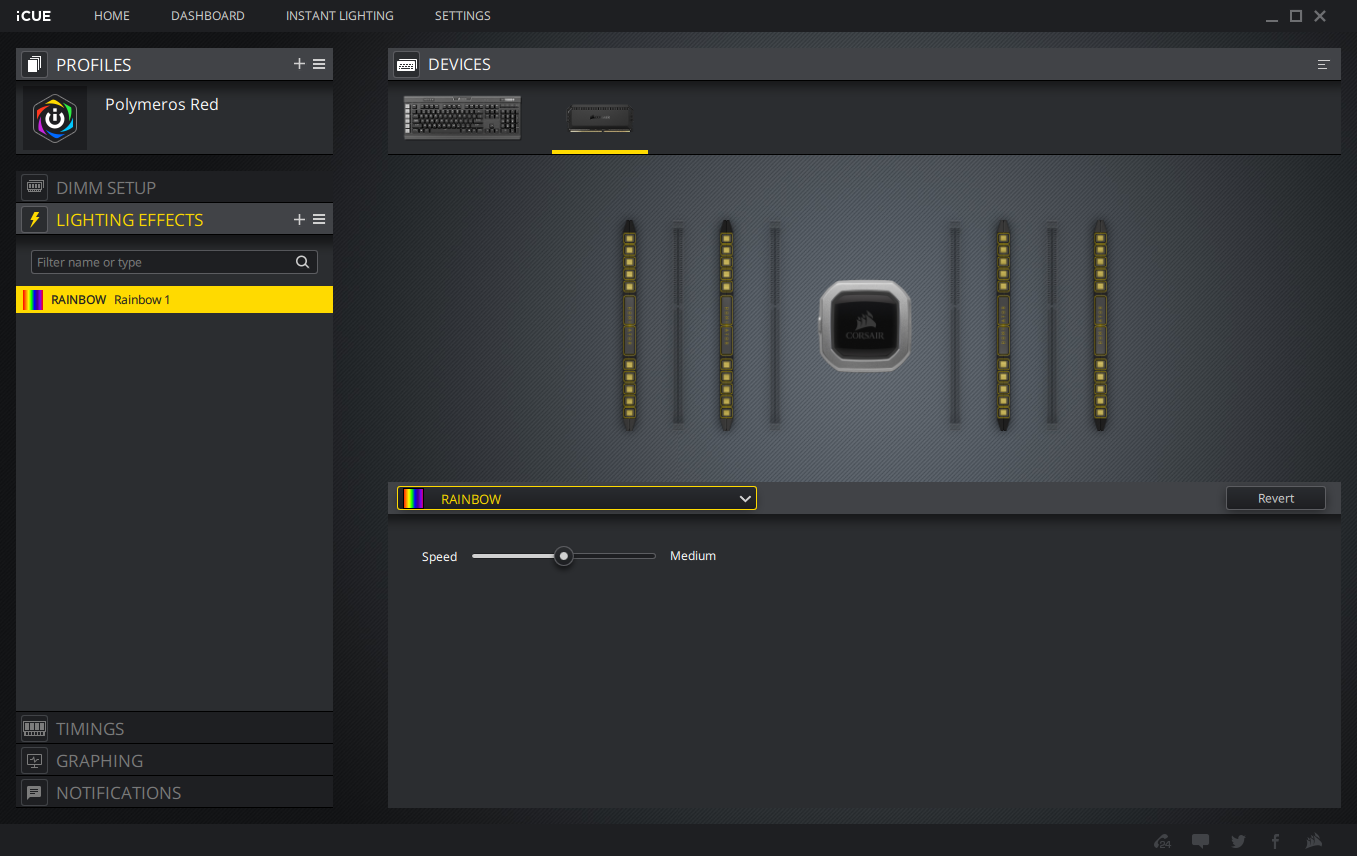Add a new profile with the plus icon
1357x856 pixels.
[x=299, y=64]
